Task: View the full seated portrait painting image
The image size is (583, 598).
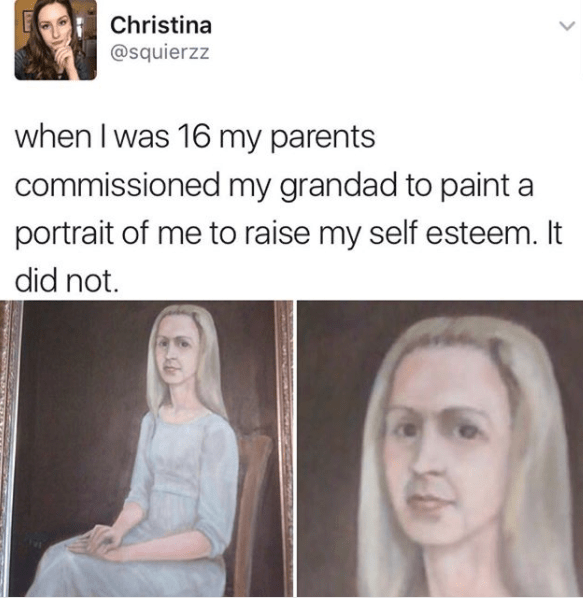Action: tap(146, 448)
